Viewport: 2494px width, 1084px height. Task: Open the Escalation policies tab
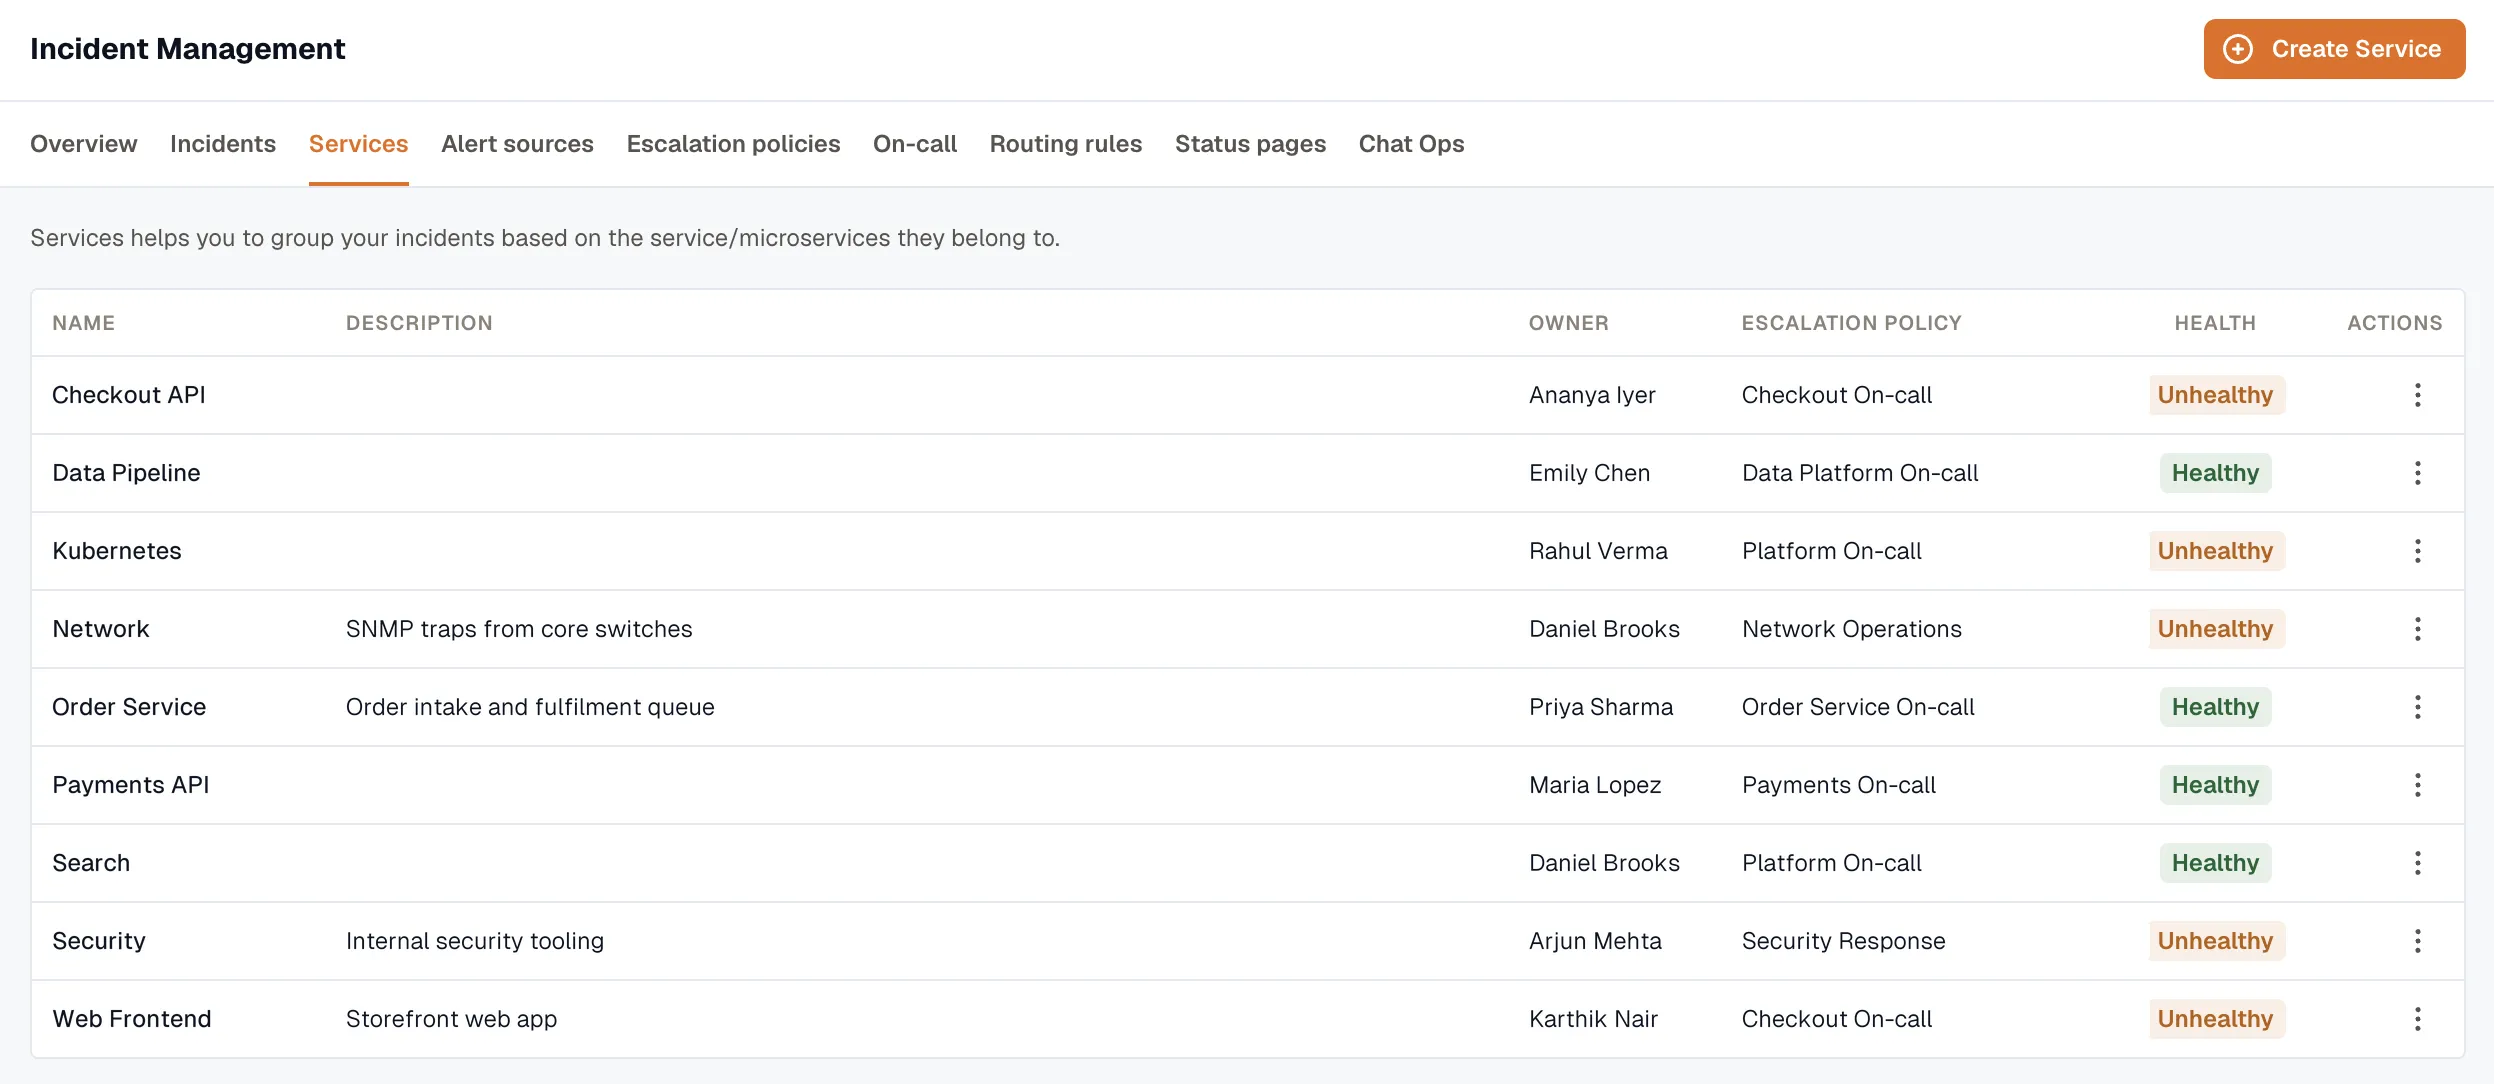pyautogui.click(x=733, y=144)
